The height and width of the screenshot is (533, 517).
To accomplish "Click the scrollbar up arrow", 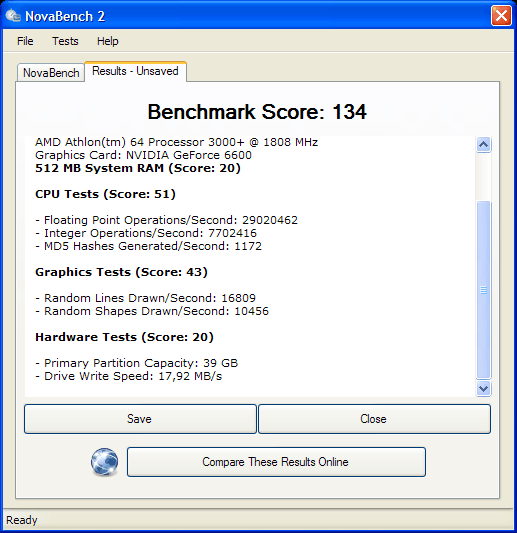I will [483, 145].
